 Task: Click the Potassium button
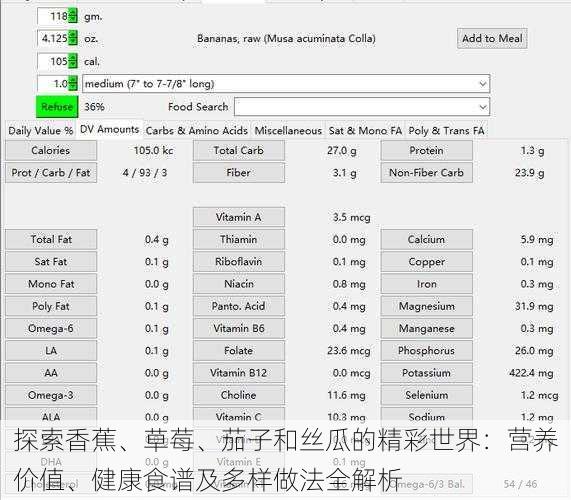[426, 373]
